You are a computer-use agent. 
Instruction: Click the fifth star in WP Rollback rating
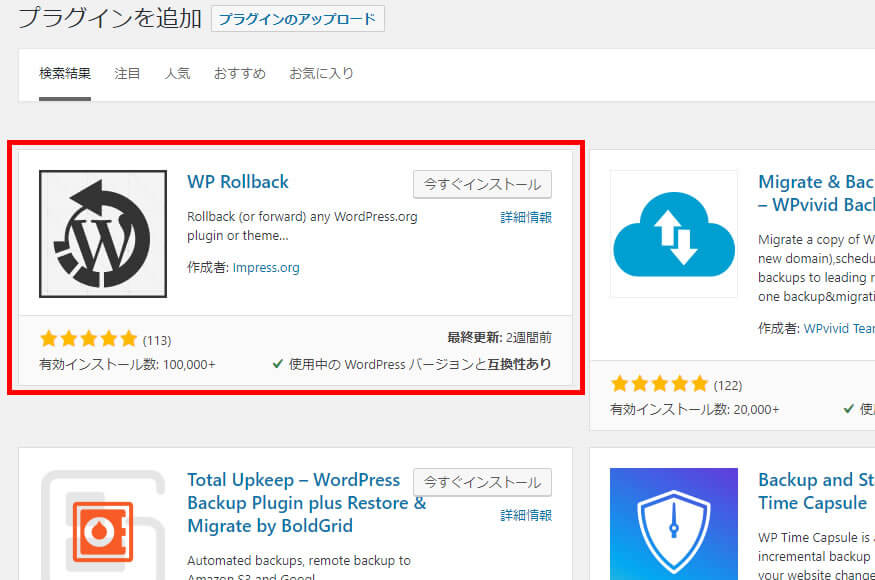128,338
